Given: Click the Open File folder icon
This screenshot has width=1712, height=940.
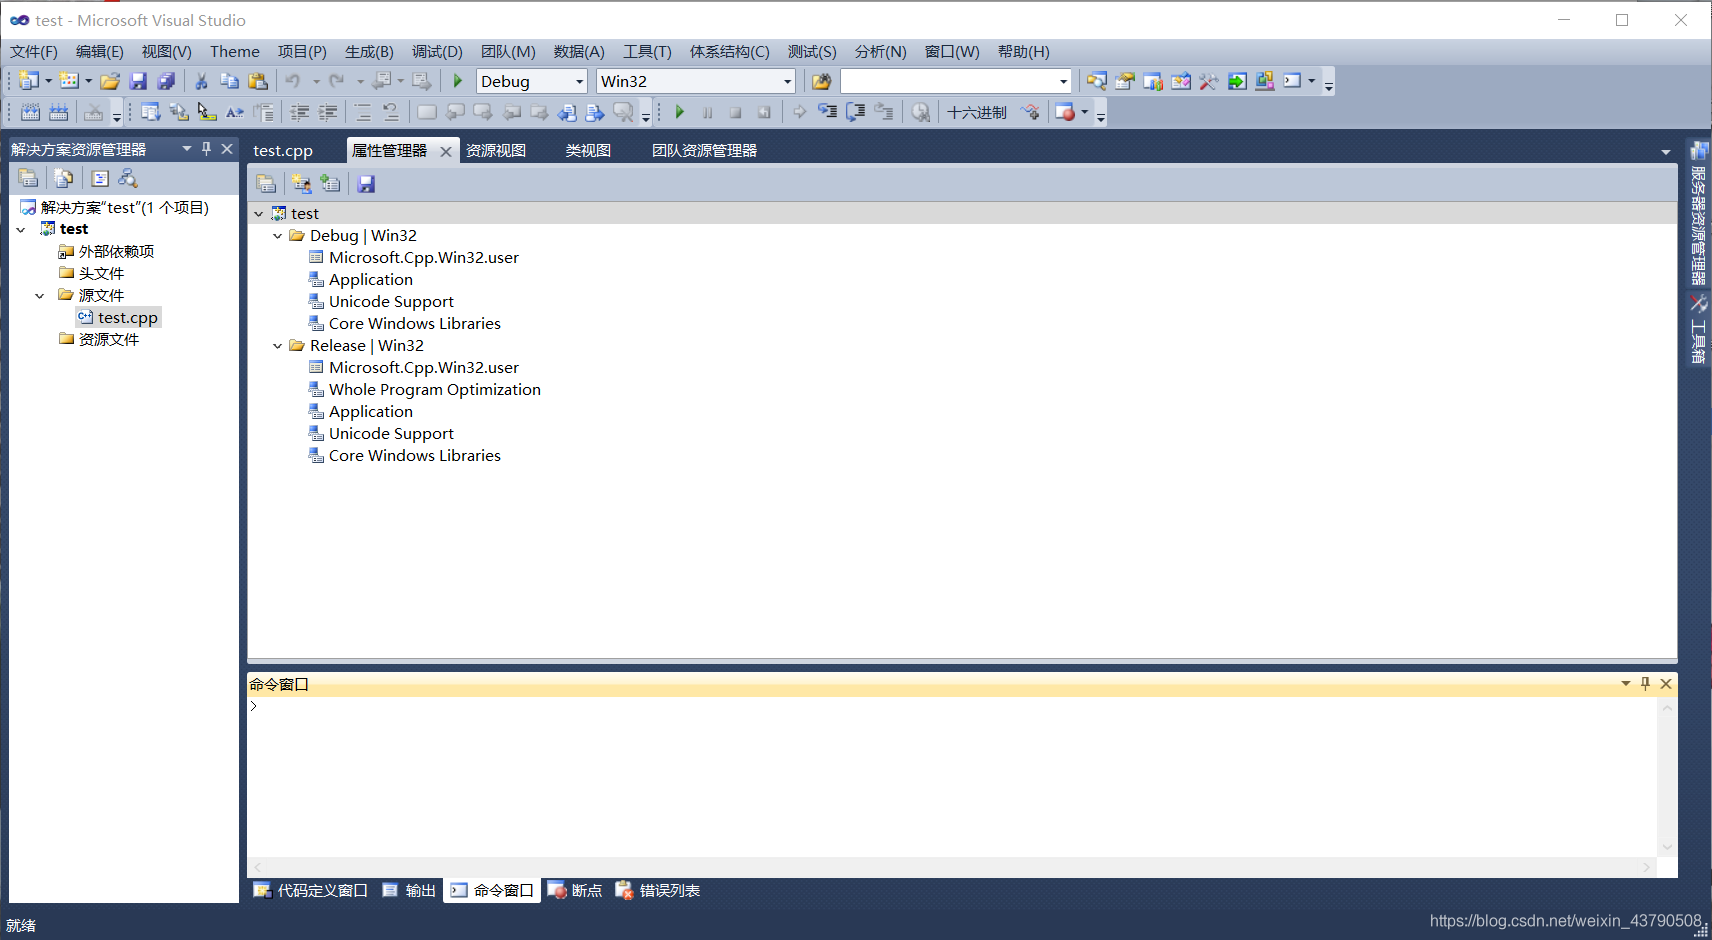Looking at the screenshot, I should 110,81.
